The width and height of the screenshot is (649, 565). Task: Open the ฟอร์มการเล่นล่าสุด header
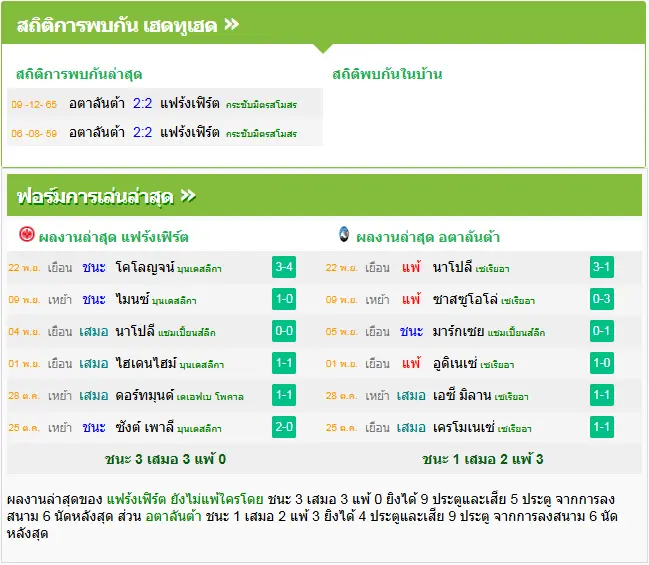(324, 195)
